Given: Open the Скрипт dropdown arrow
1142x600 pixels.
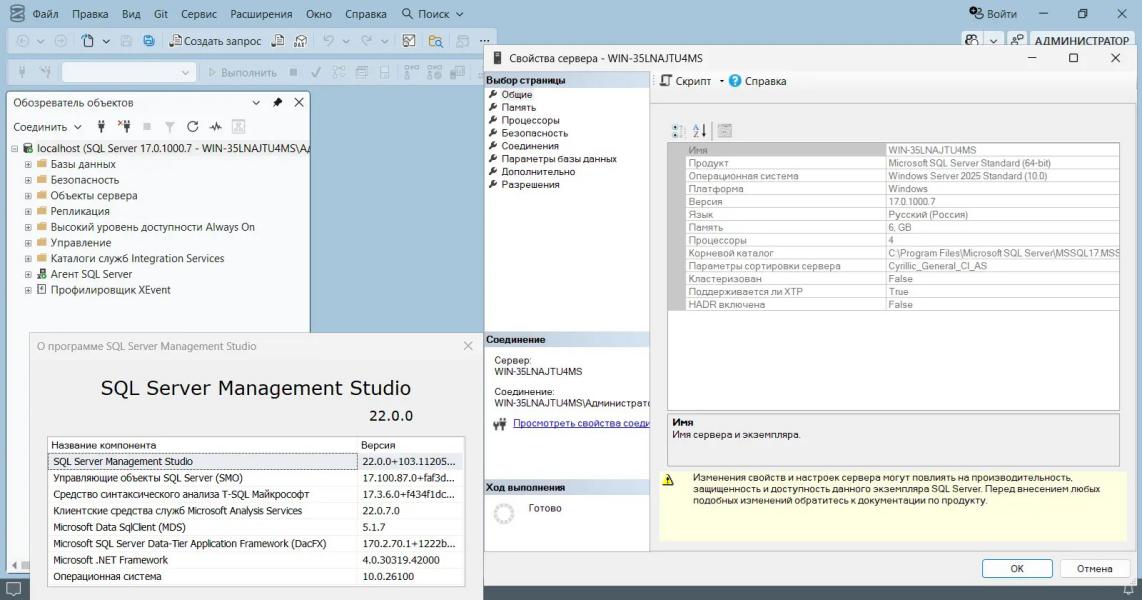Looking at the screenshot, I should click(721, 81).
